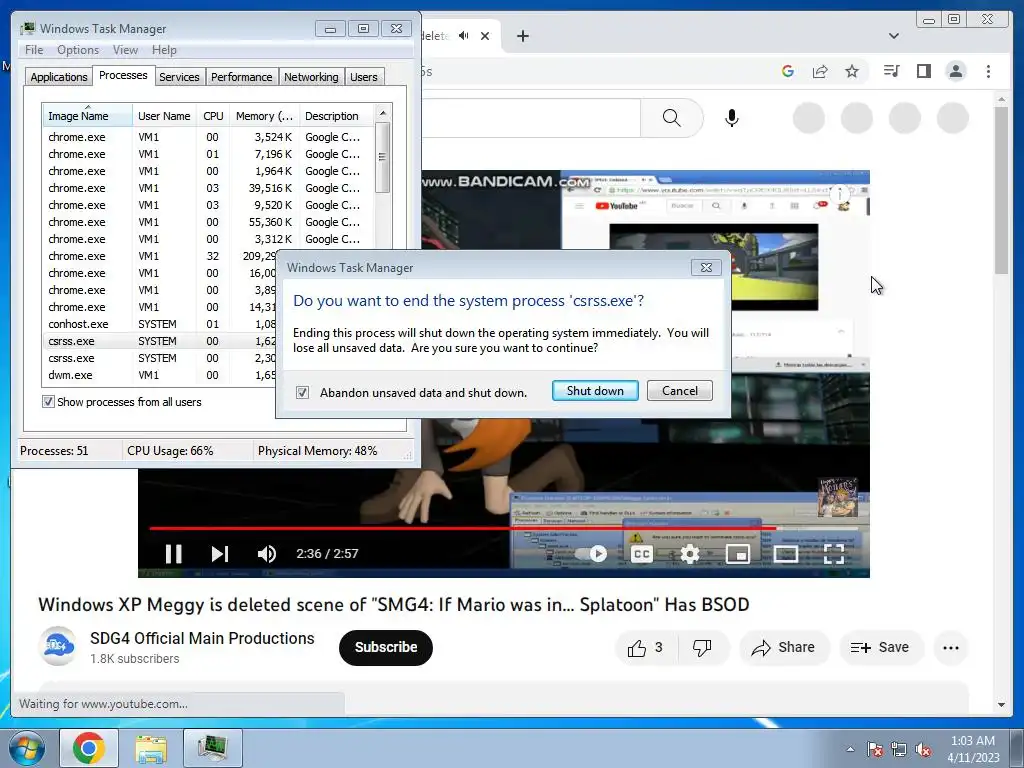This screenshot has height=768, width=1024.
Task: Open Task Manager Options menu
Action: click(78, 50)
